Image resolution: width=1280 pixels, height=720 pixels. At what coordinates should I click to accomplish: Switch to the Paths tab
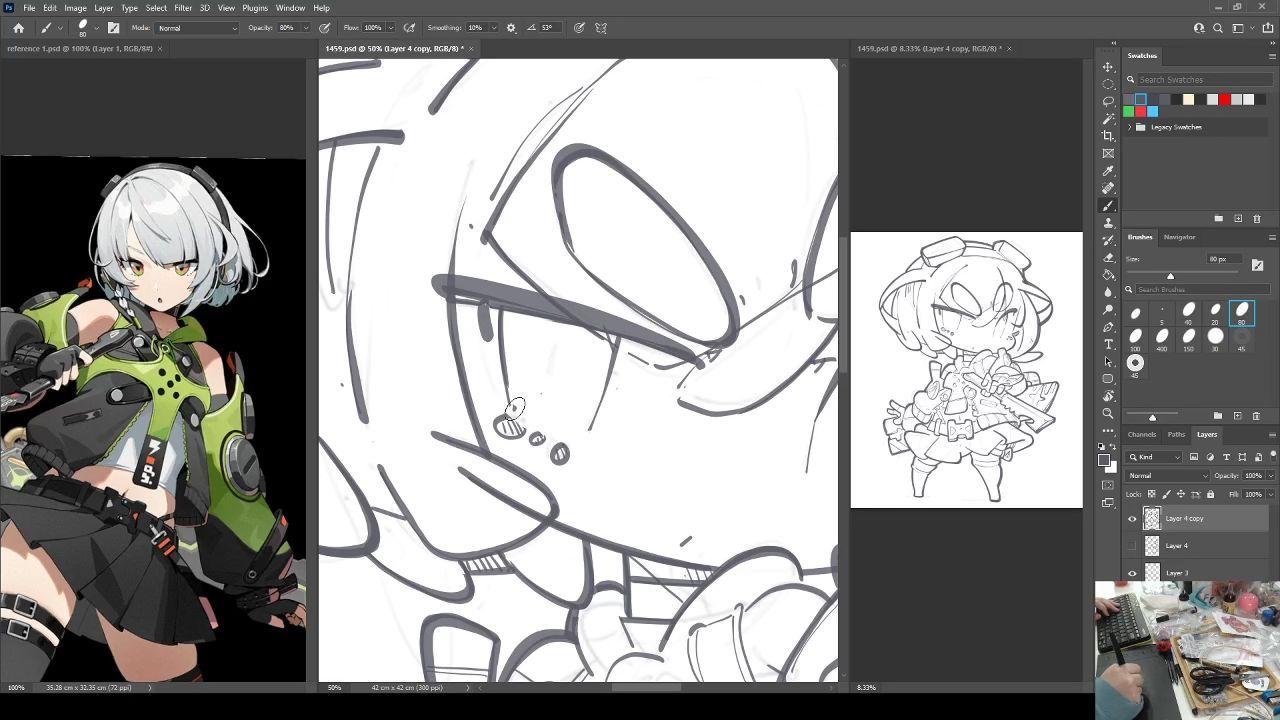[x=1176, y=434]
